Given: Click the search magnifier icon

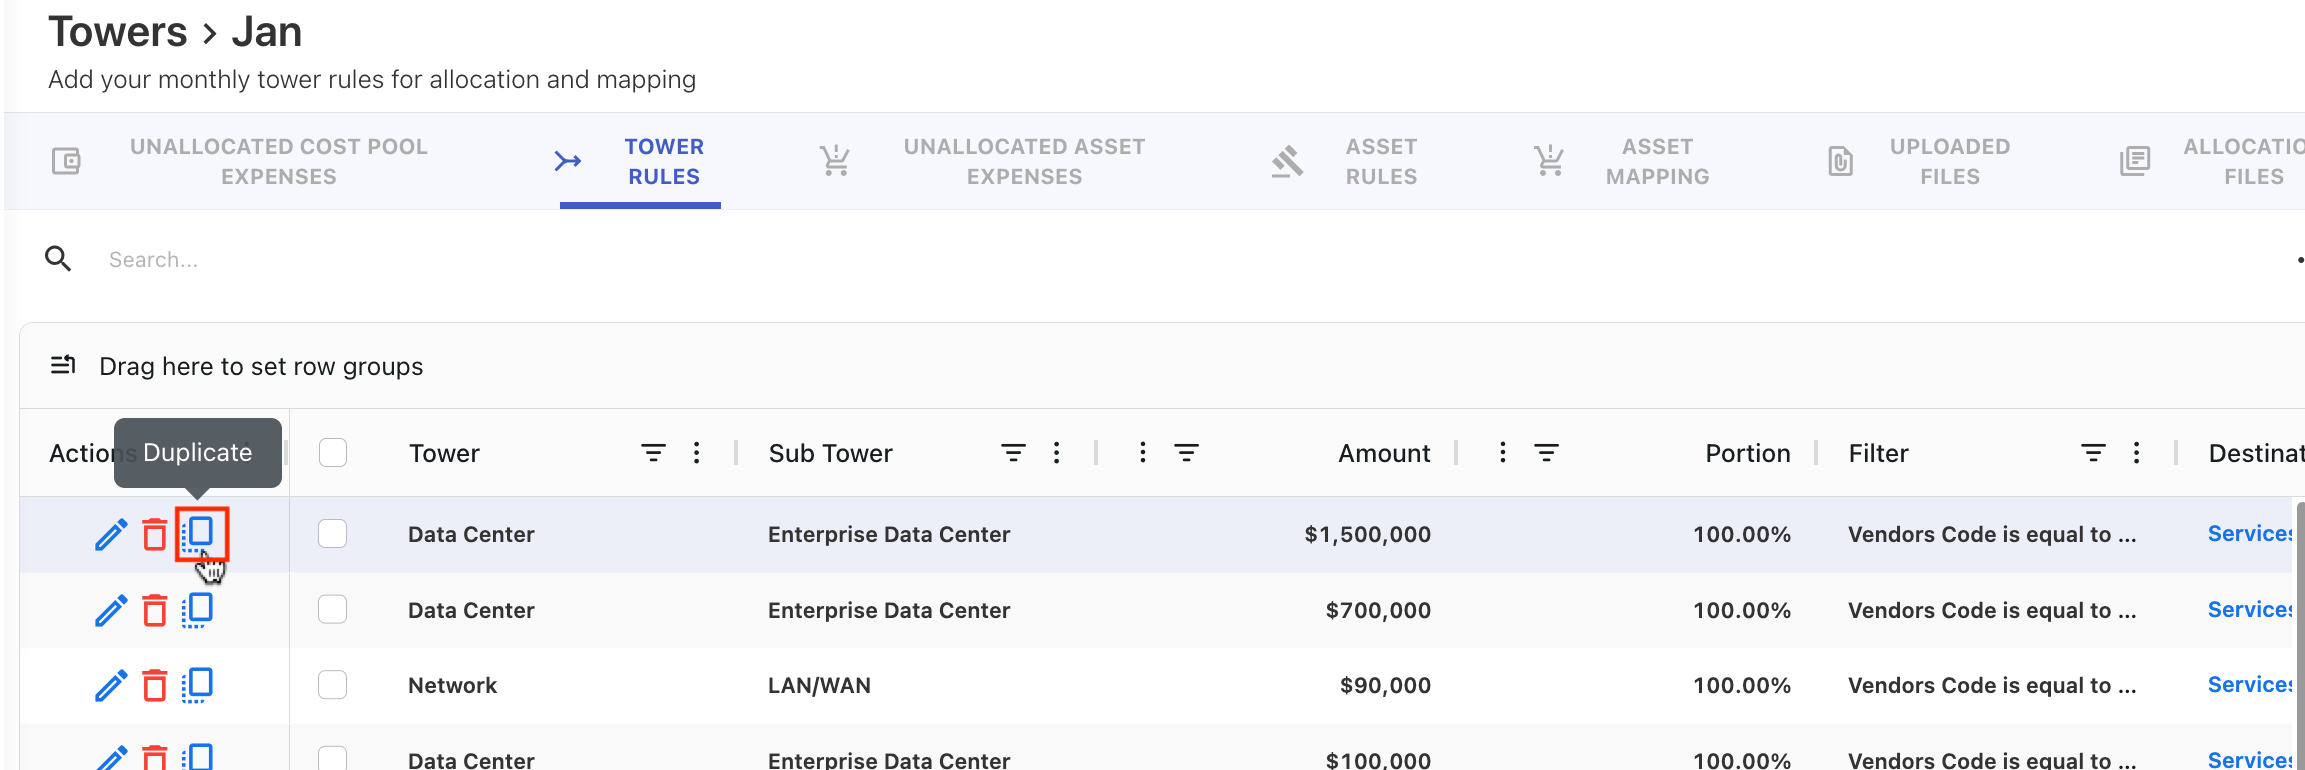Looking at the screenshot, I should (x=58, y=259).
